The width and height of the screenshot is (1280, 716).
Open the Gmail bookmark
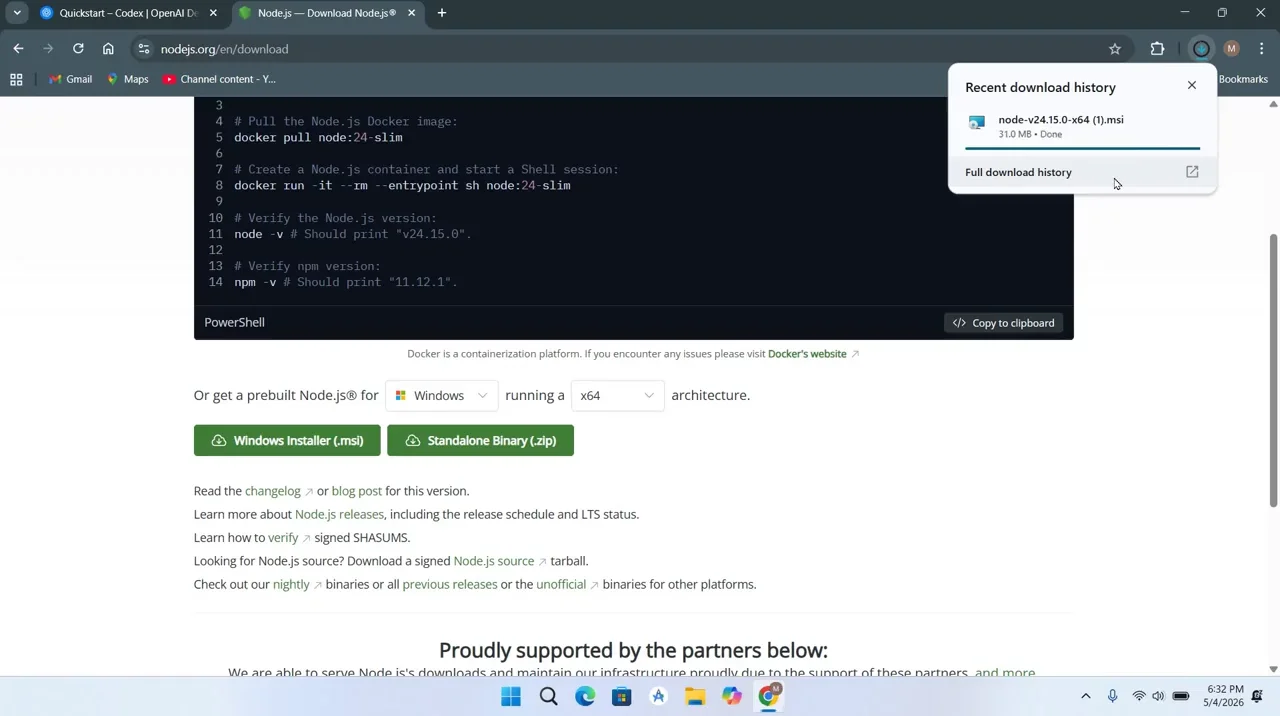(x=70, y=79)
